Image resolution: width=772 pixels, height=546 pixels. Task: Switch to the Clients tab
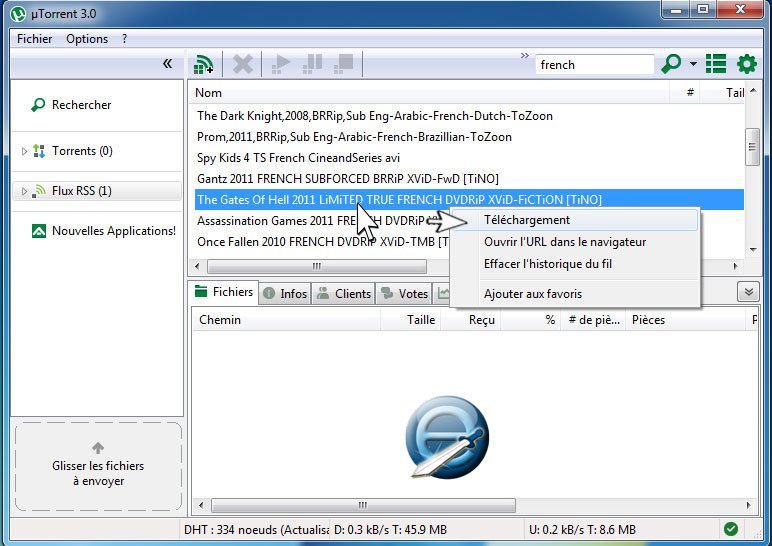[344, 294]
